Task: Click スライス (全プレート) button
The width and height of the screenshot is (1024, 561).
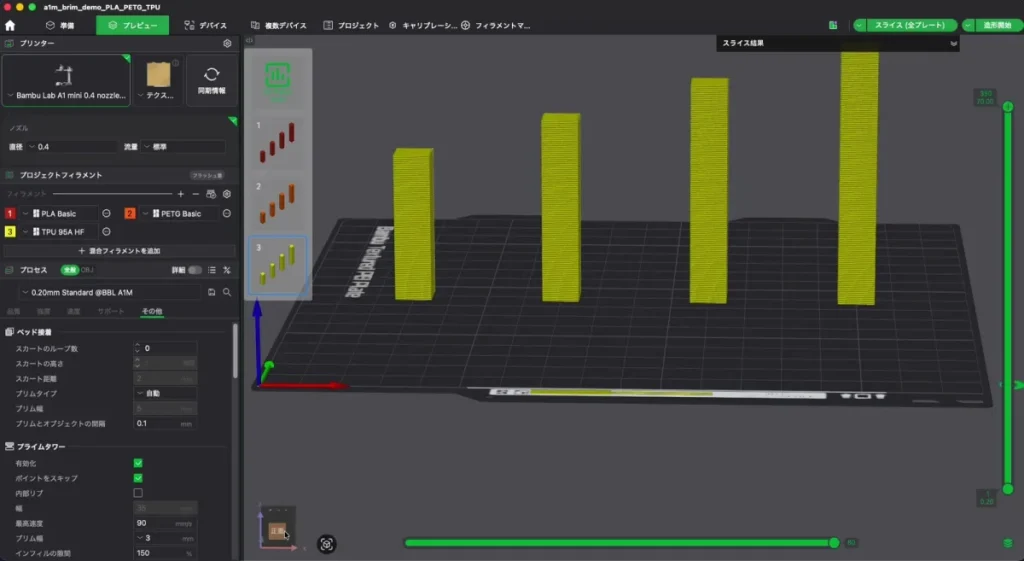Action: point(911,25)
